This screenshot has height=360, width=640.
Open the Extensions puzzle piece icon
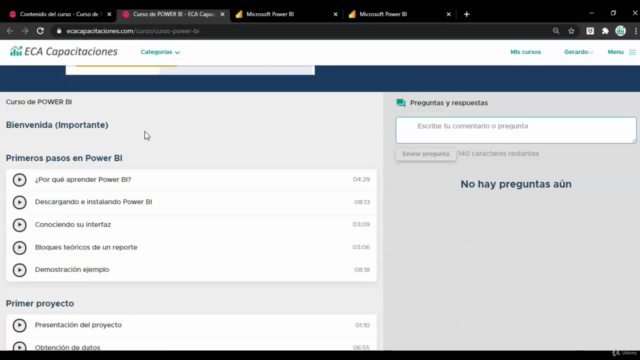tap(605, 31)
